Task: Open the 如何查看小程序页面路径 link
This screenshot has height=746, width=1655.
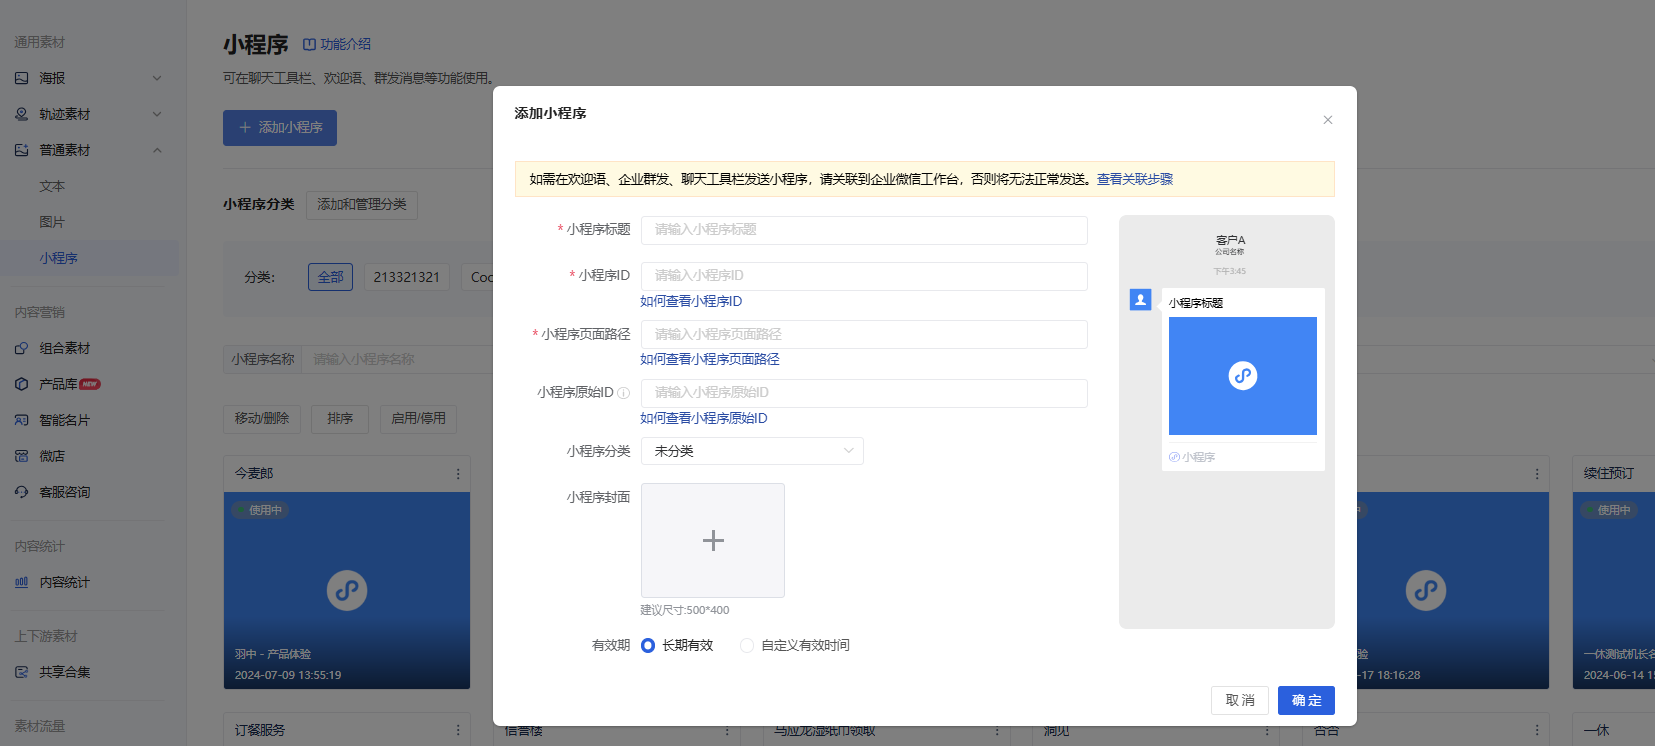Action: (x=710, y=359)
